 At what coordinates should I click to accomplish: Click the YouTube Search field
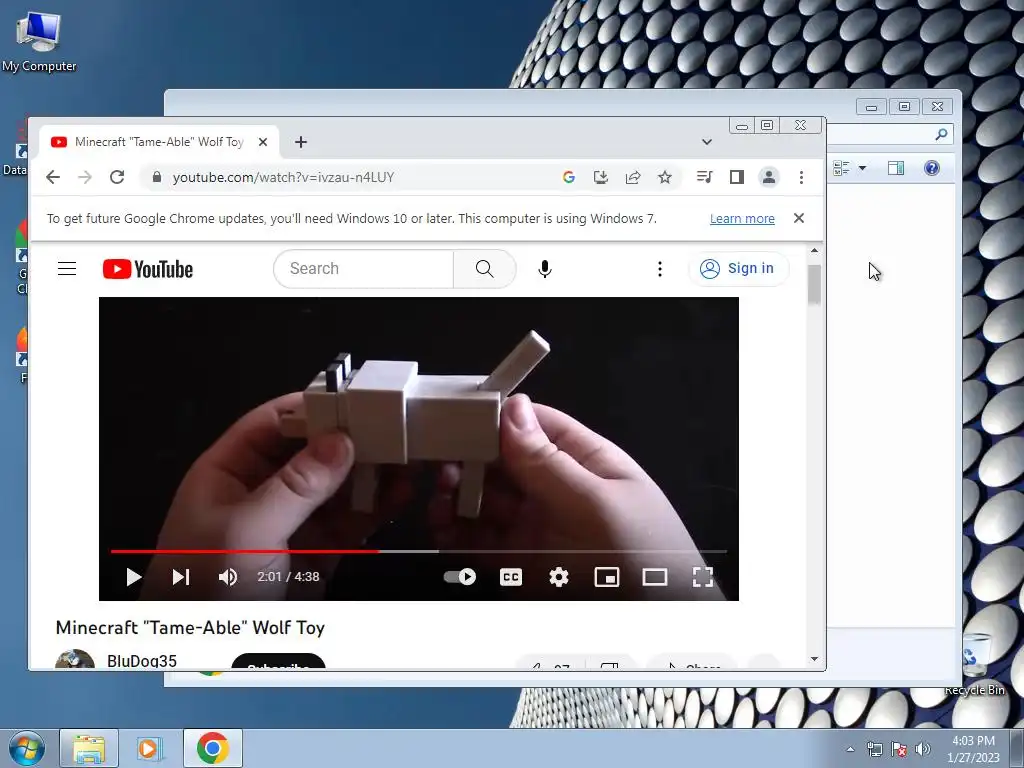tap(363, 268)
